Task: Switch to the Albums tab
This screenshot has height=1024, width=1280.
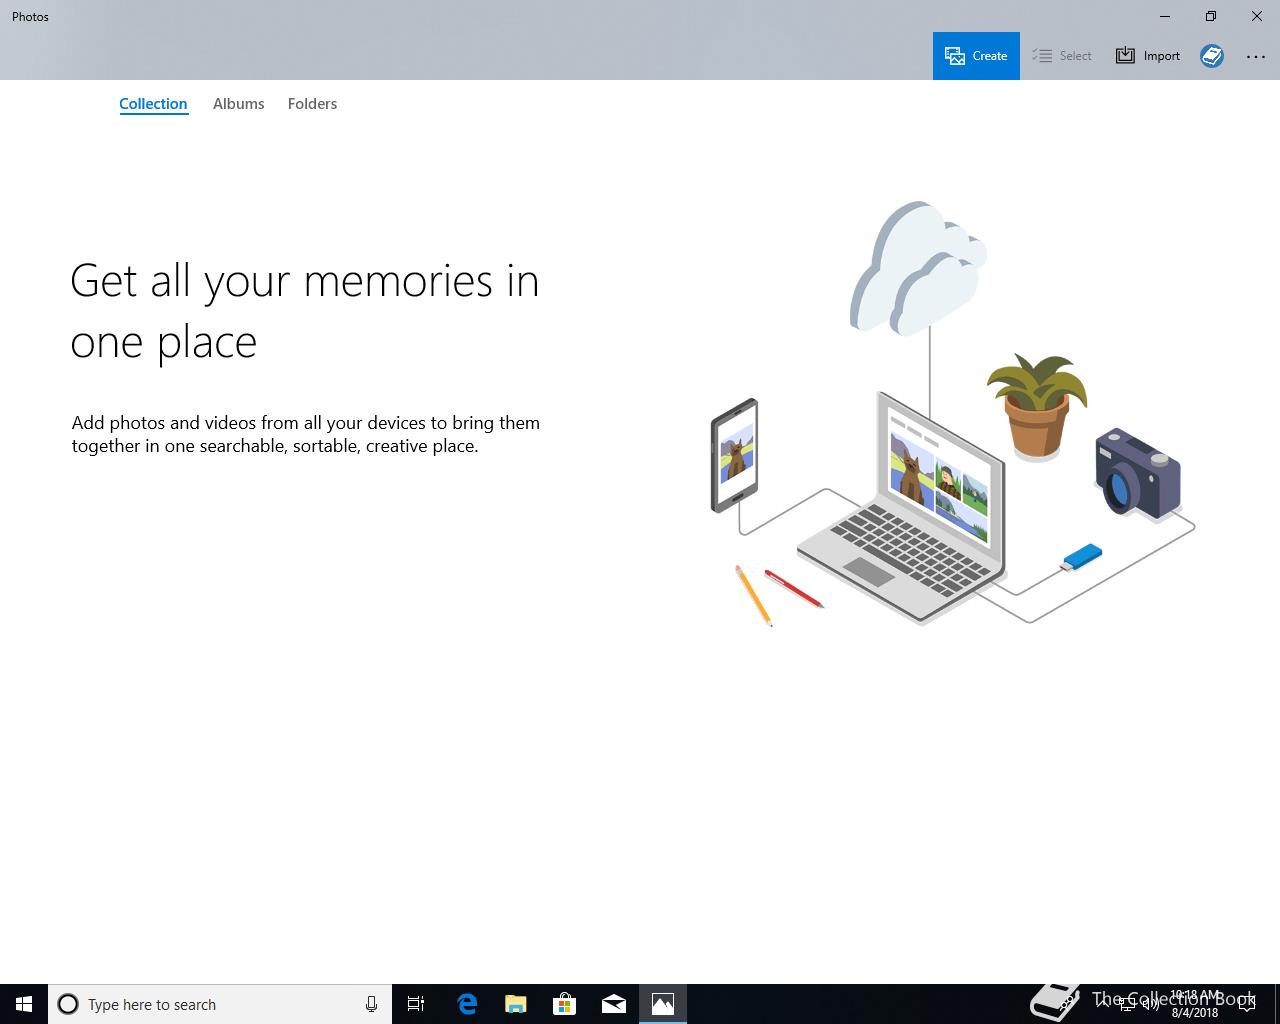Action: click(239, 104)
